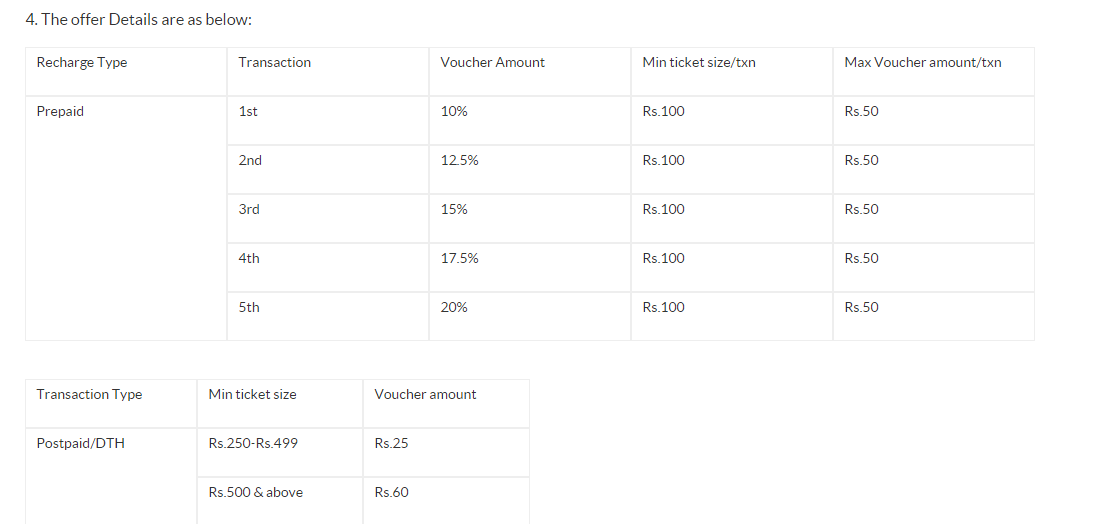Click the 15% voucher amount cell
Image resolution: width=1099 pixels, height=524 pixels.
454,210
